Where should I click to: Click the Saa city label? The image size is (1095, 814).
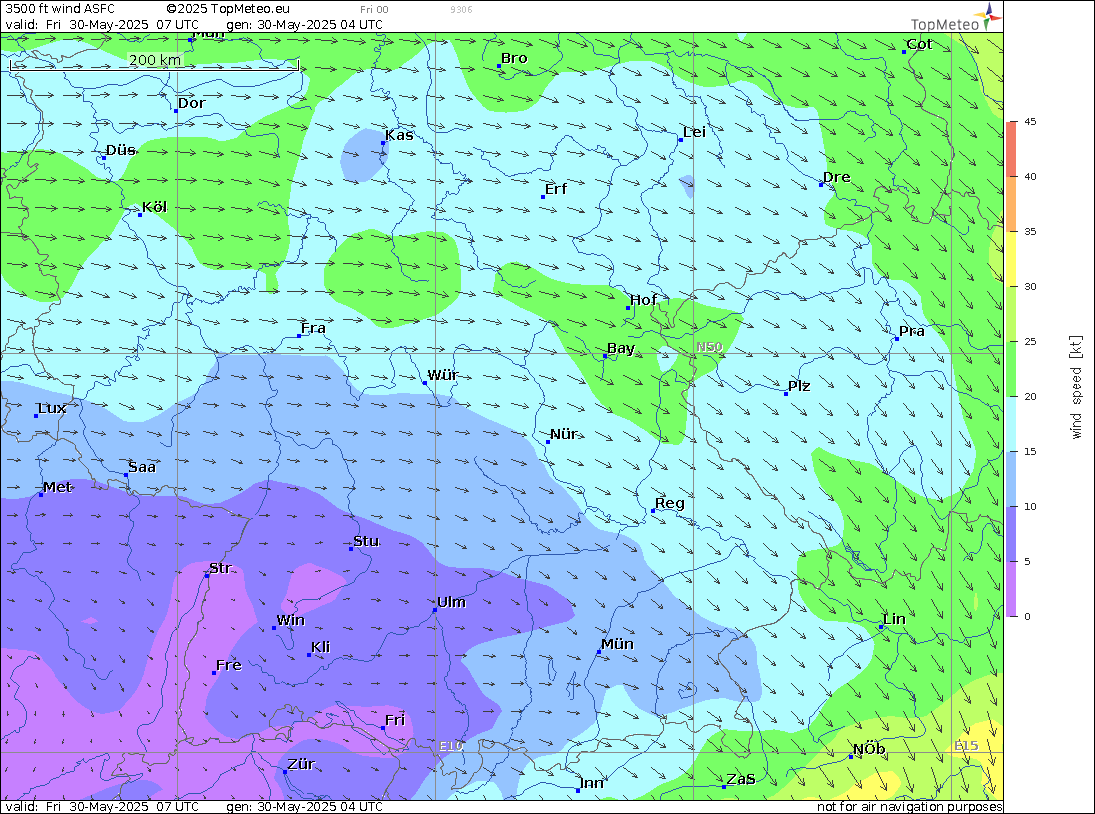(x=142, y=467)
